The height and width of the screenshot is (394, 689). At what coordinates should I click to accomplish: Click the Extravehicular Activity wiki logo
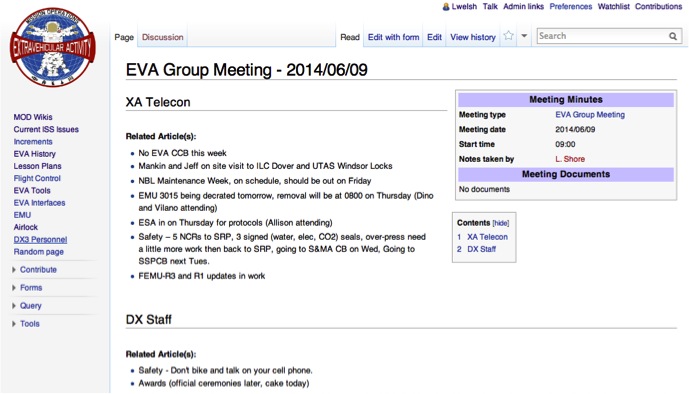point(52,47)
